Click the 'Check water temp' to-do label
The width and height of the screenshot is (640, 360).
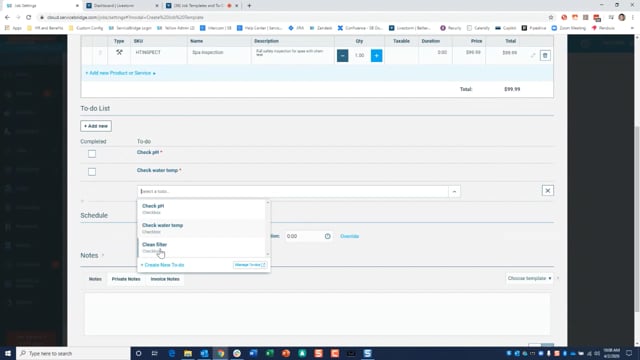pyautogui.click(x=157, y=170)
